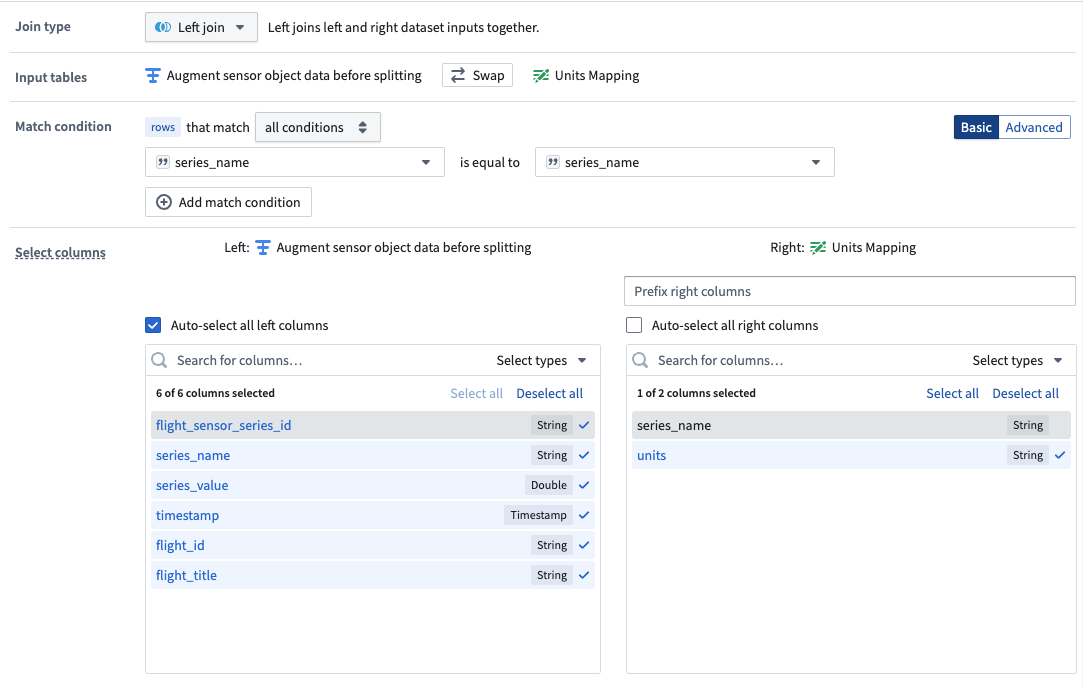Click the Augment sensor dataset icon in Input tables
Screen dimensions: 1083x687
(153, 75)
